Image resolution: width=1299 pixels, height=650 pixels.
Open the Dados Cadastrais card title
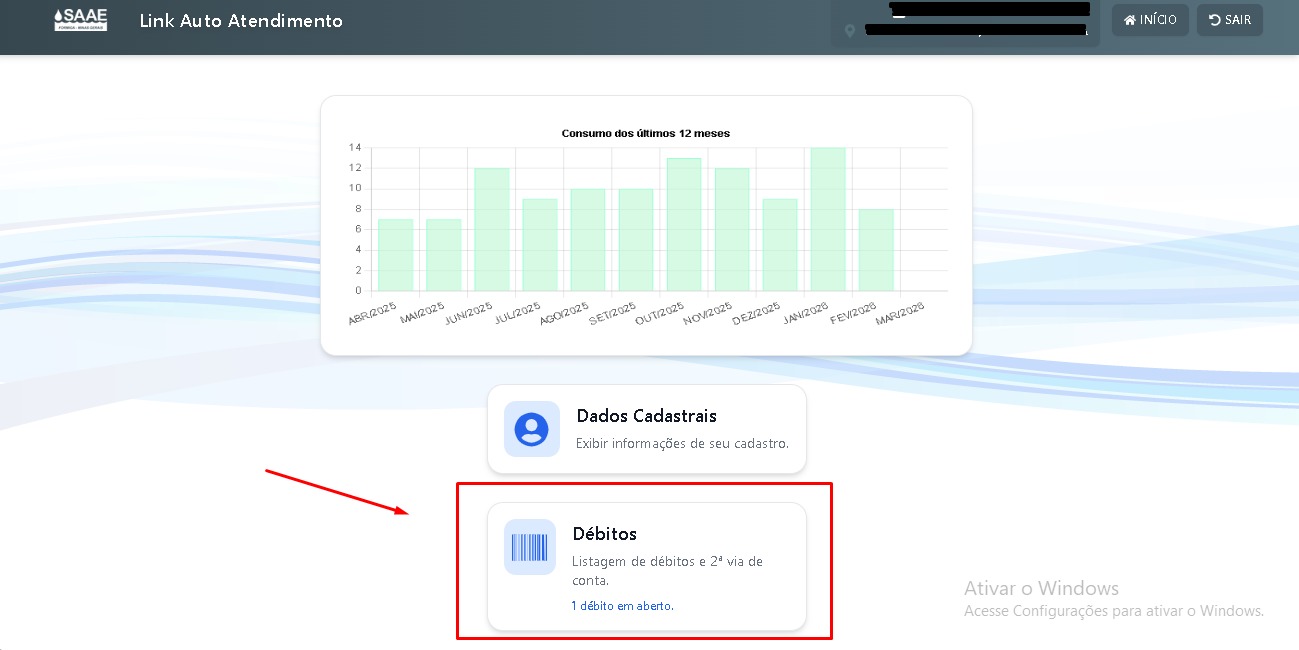pyautogui.click(x=646, y=416)
